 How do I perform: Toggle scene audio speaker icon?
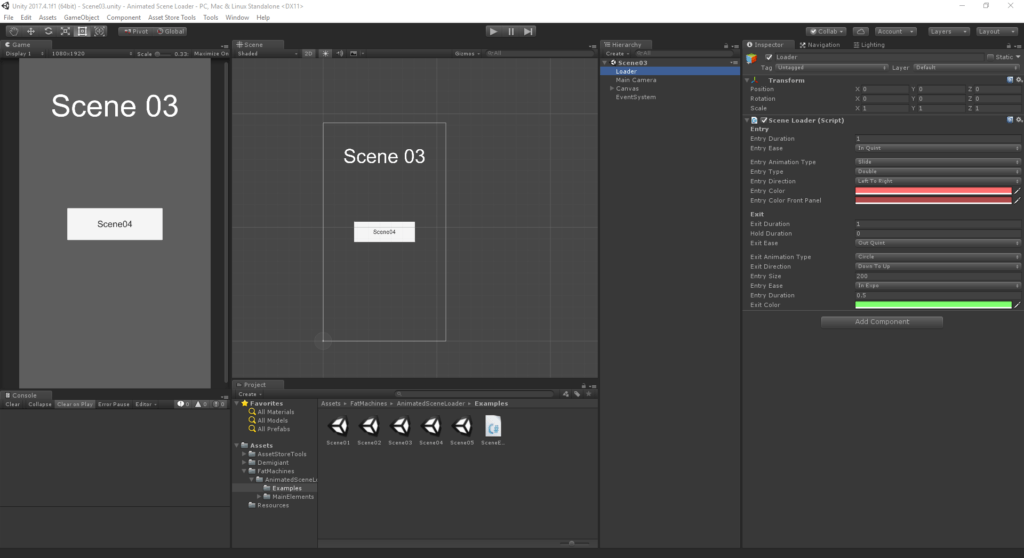click(x=340, y=54)
